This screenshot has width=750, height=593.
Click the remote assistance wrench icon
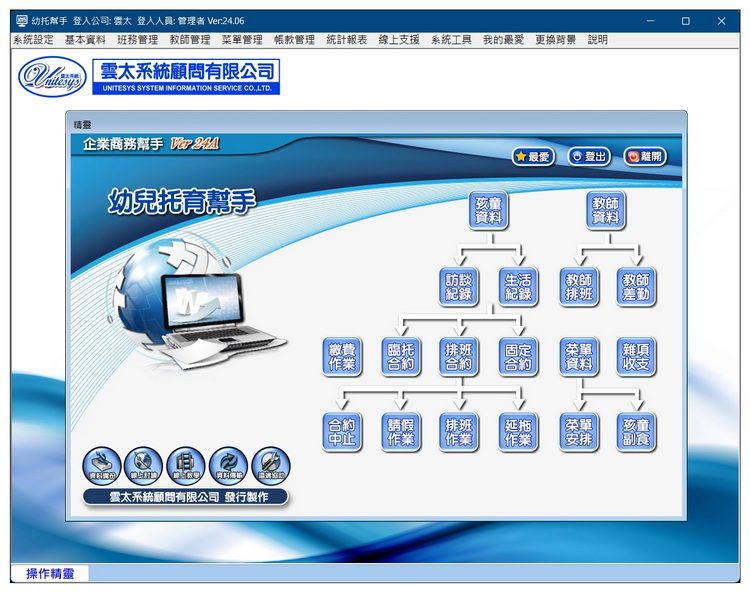point(270,465)
